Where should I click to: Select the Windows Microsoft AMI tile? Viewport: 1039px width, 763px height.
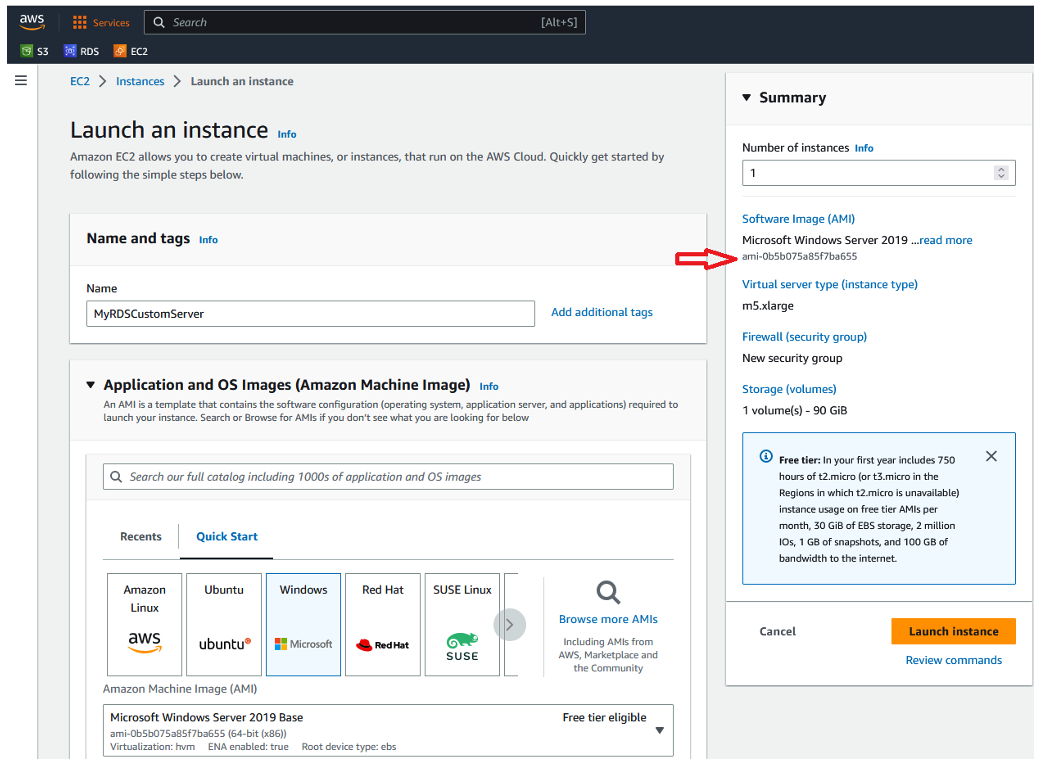click(303, 624)
